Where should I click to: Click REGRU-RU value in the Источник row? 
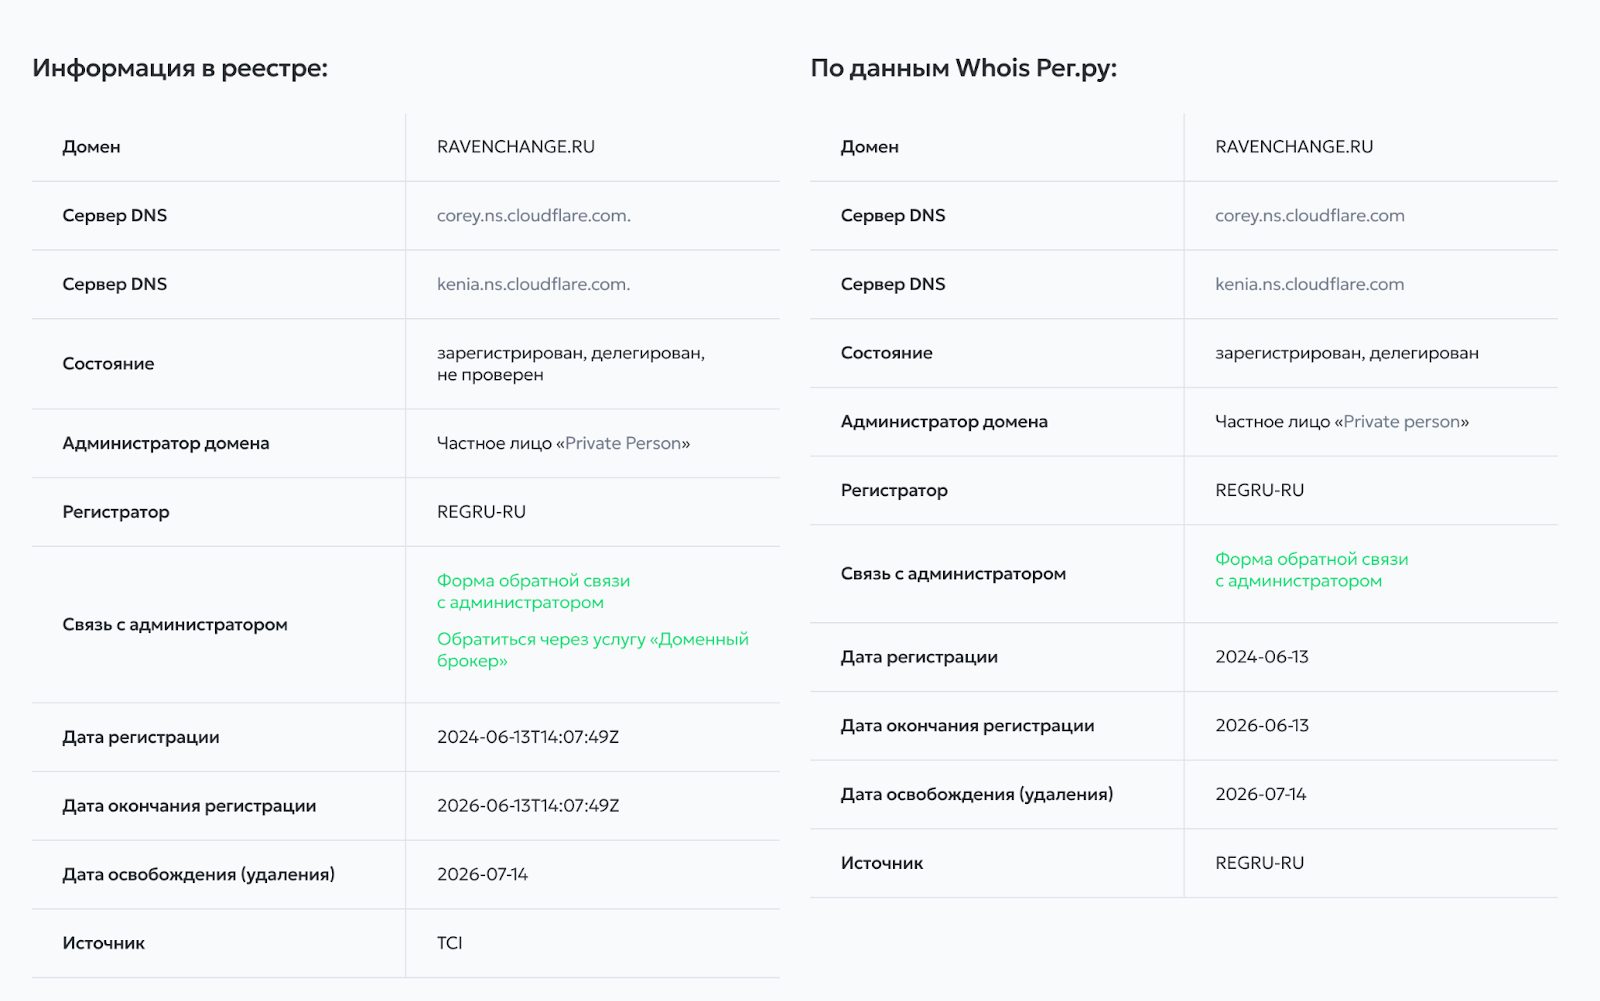click(x=1259, y=864)
